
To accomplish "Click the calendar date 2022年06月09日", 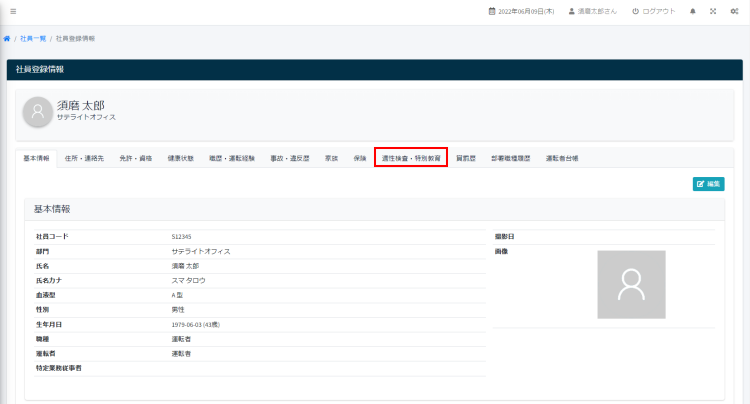I will pos(520,11).
